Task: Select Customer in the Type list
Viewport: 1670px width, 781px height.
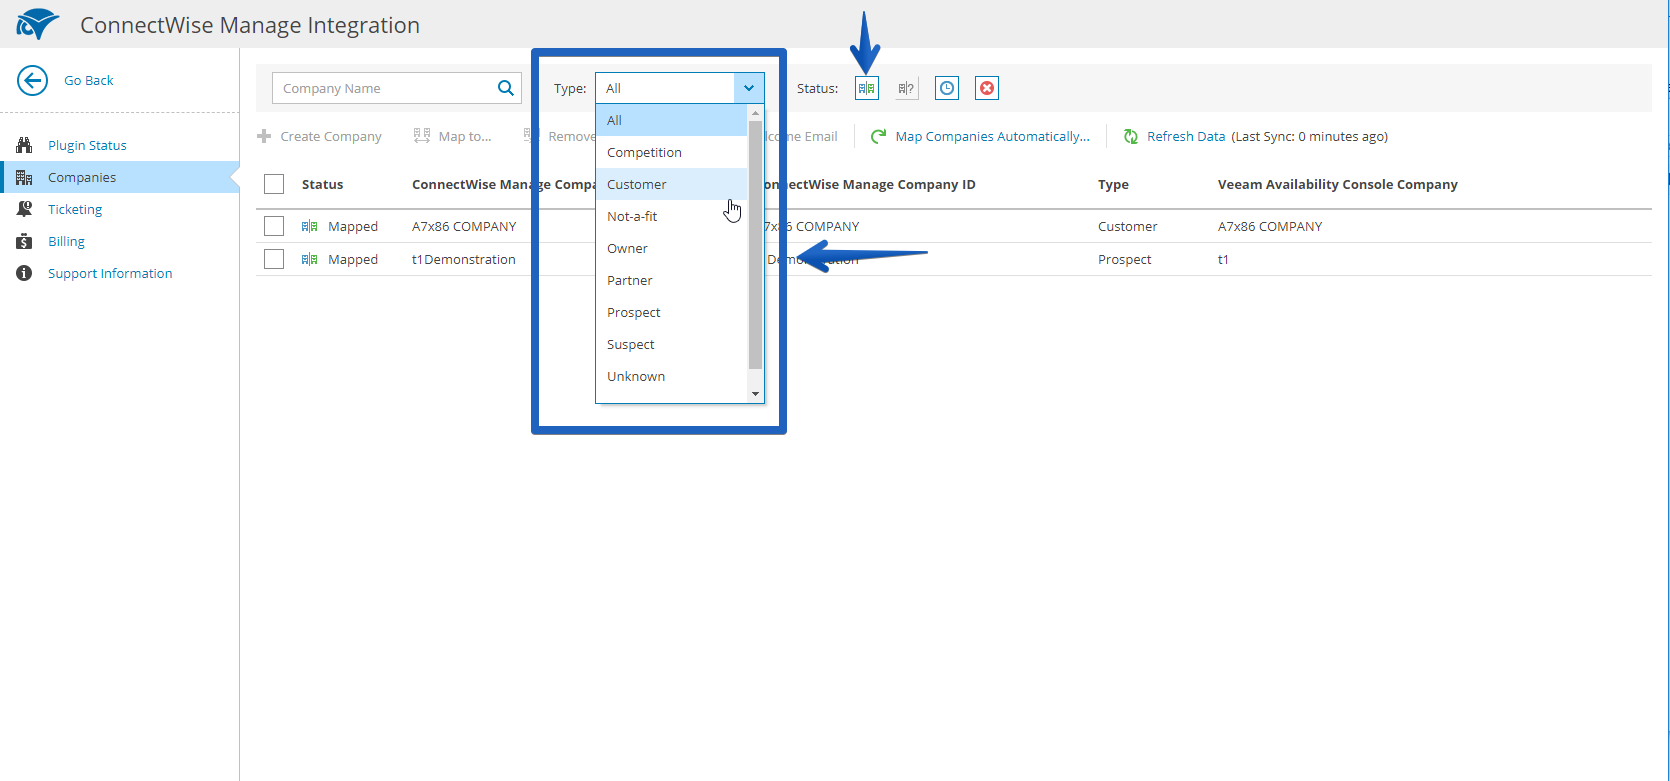Action: (672, 184)
